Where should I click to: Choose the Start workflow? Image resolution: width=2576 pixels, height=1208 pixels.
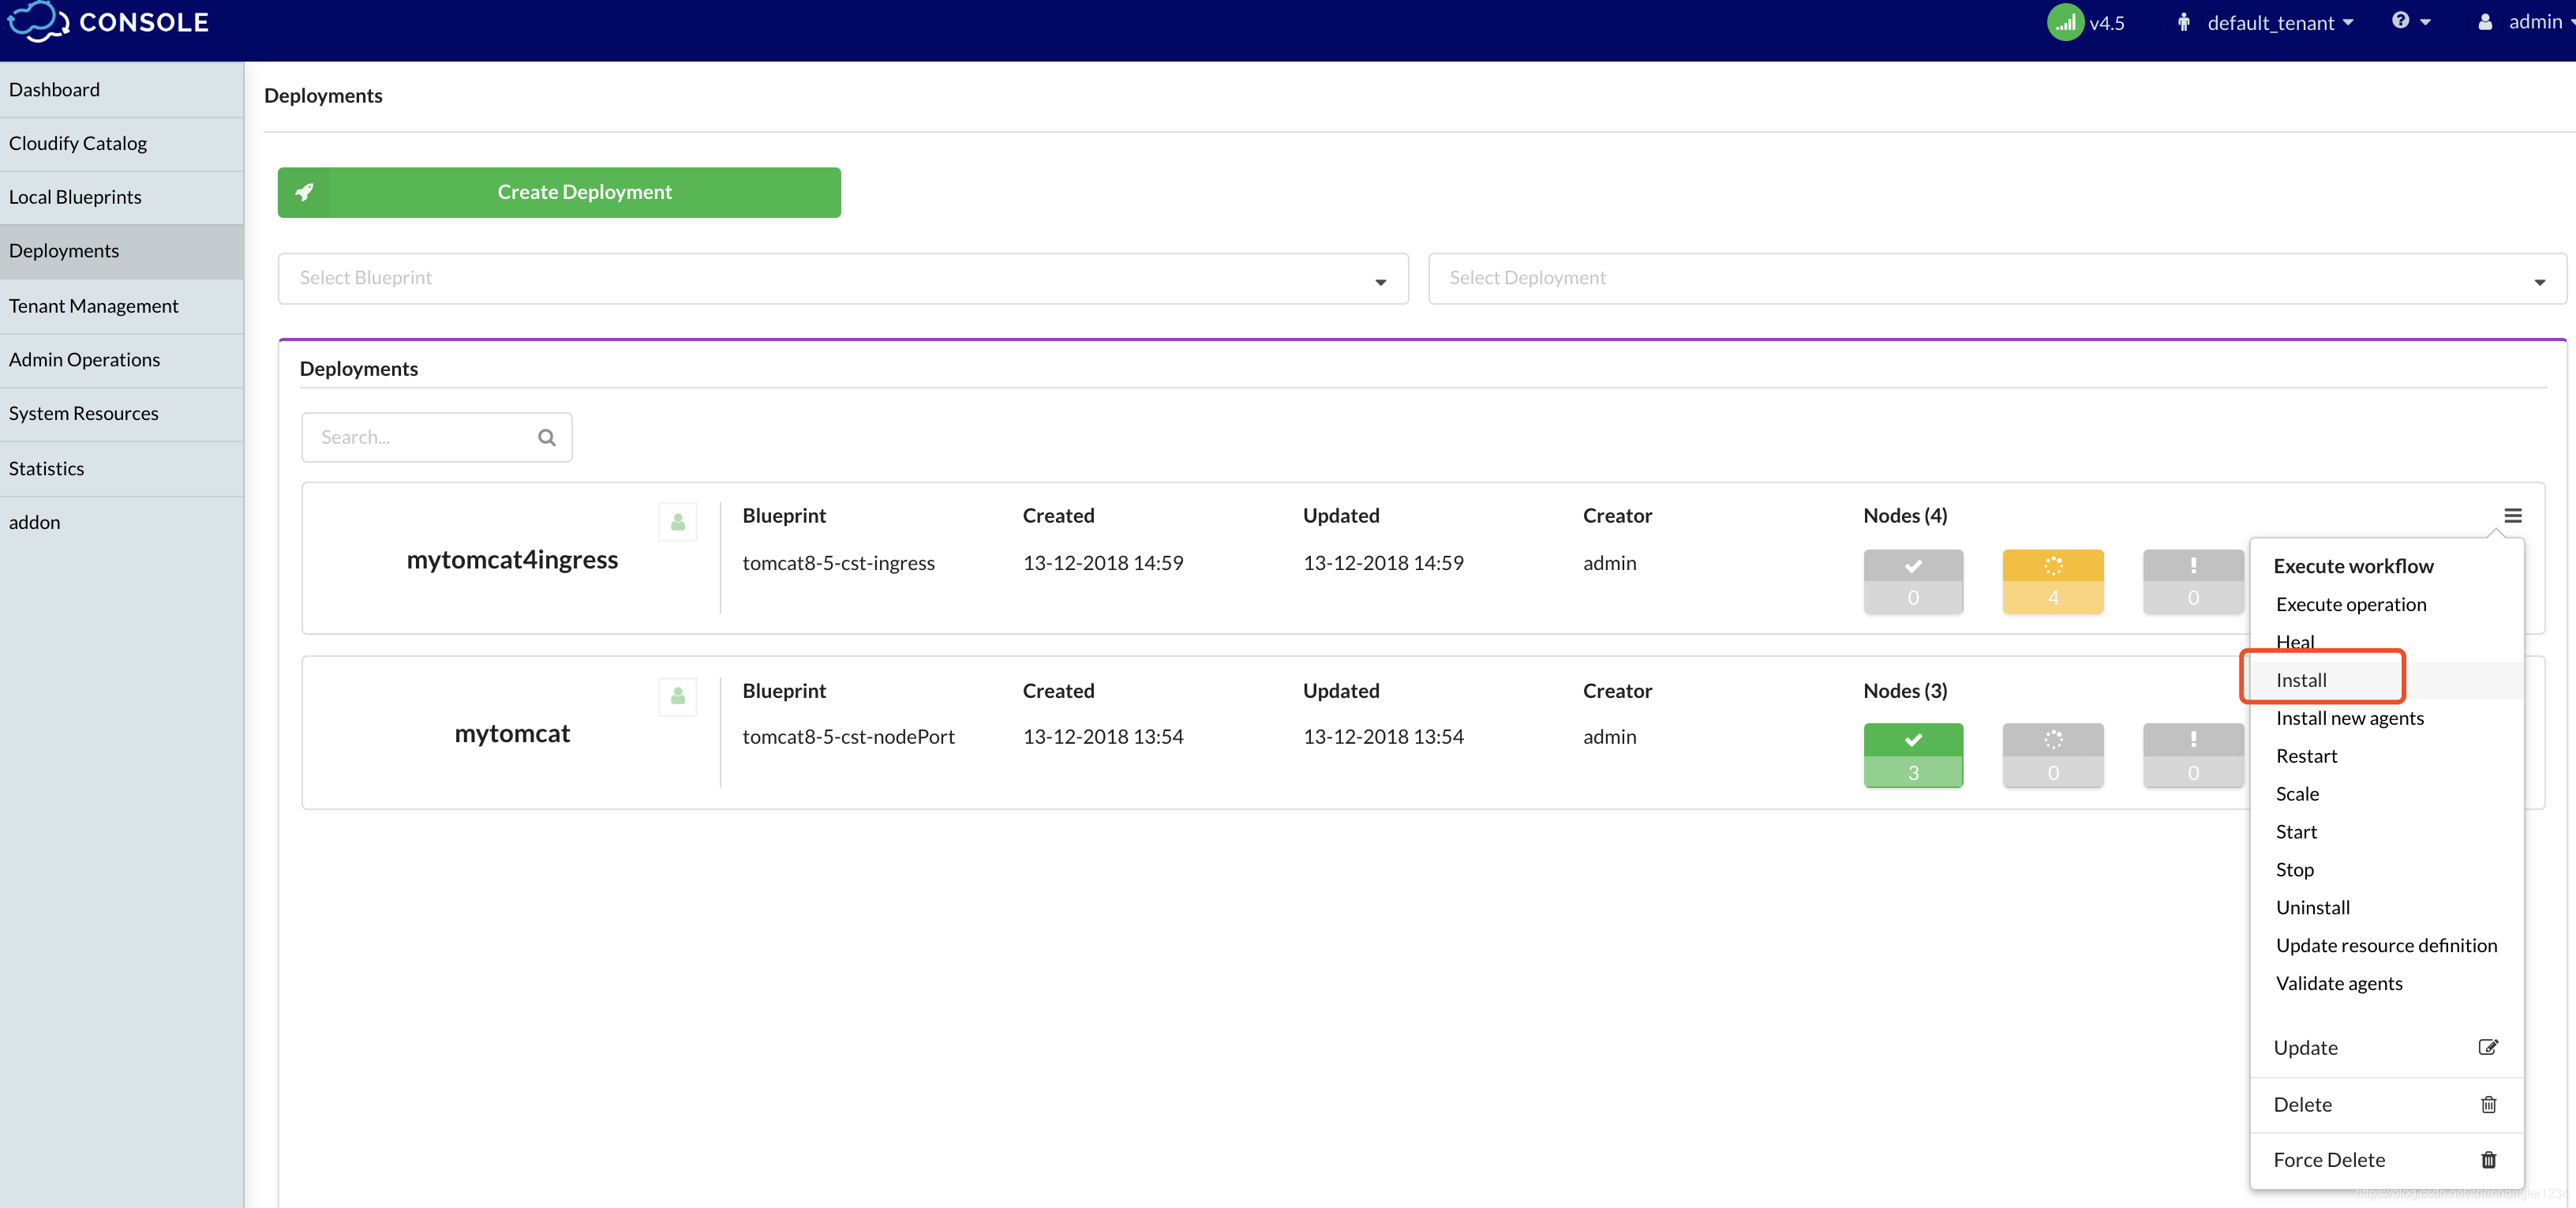point(2295,832)
